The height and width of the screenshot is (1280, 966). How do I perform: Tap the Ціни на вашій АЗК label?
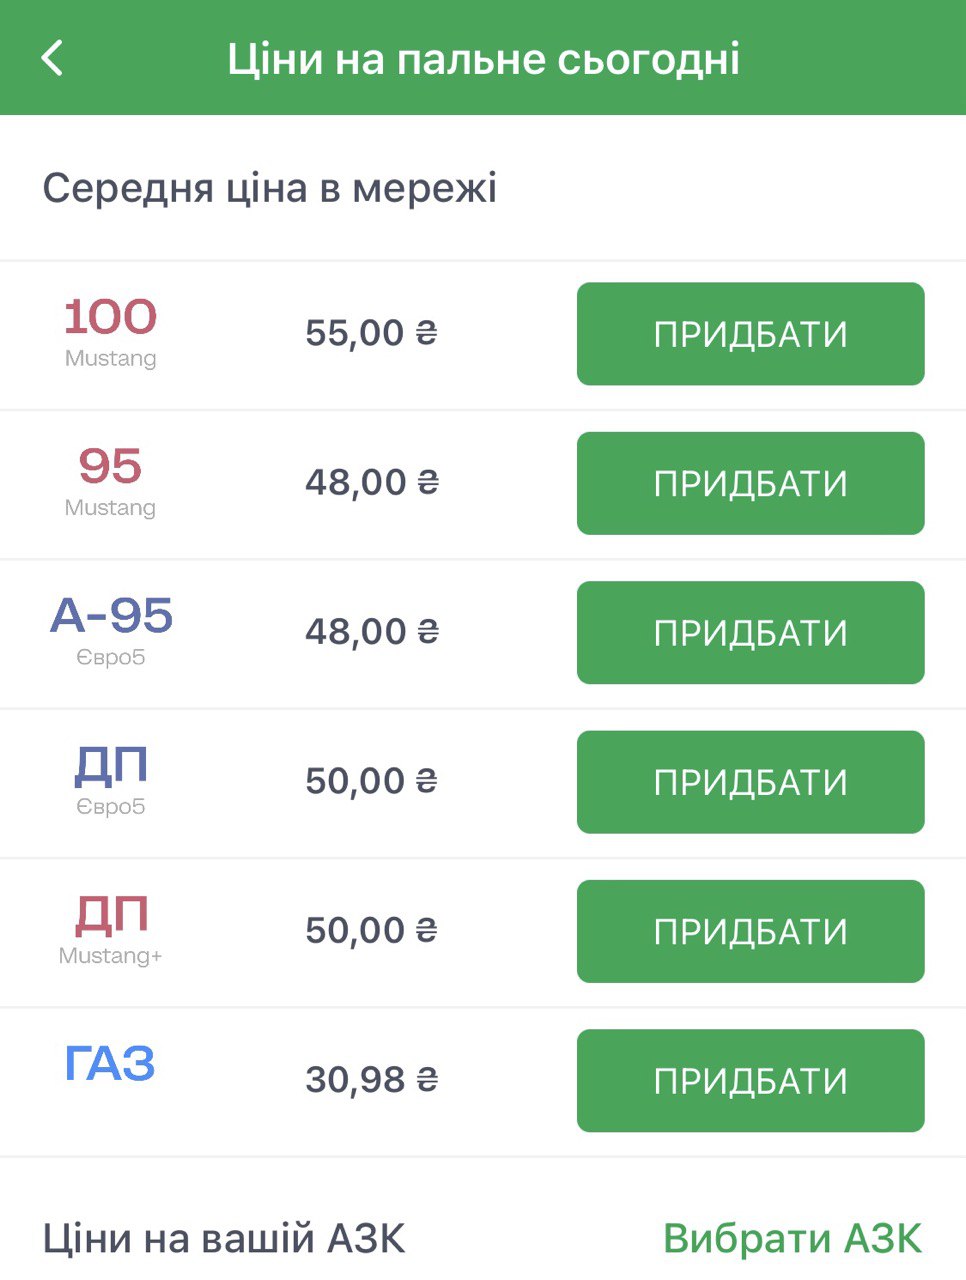[x=224, y=1239]
